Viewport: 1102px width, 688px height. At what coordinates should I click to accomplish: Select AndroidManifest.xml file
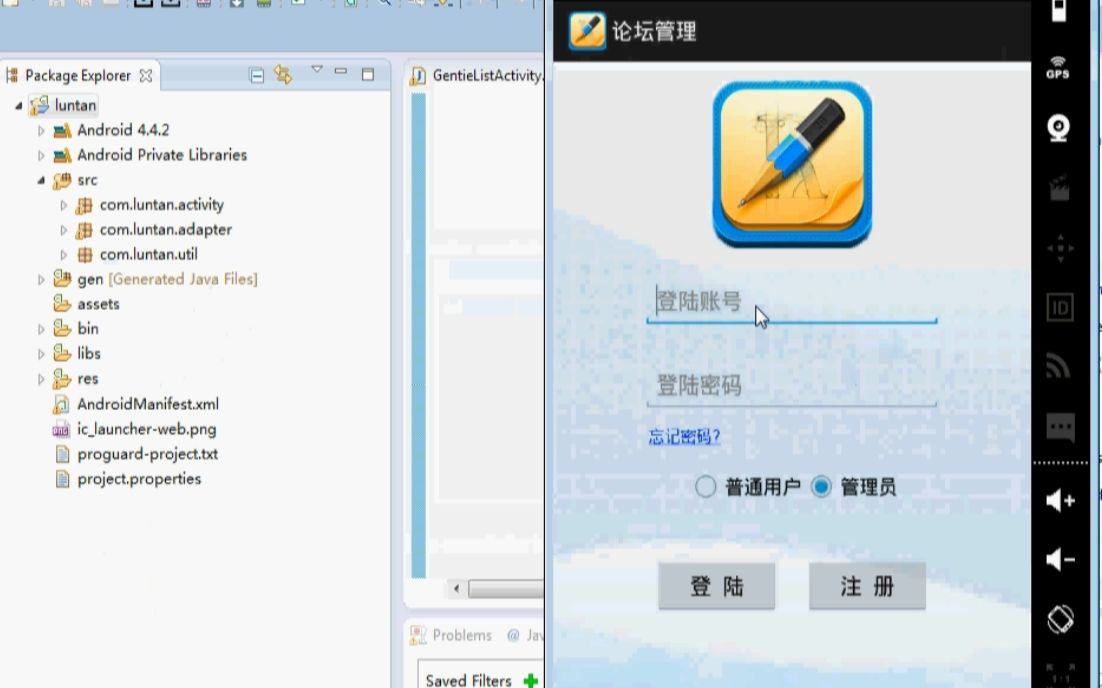click(148, 404)
